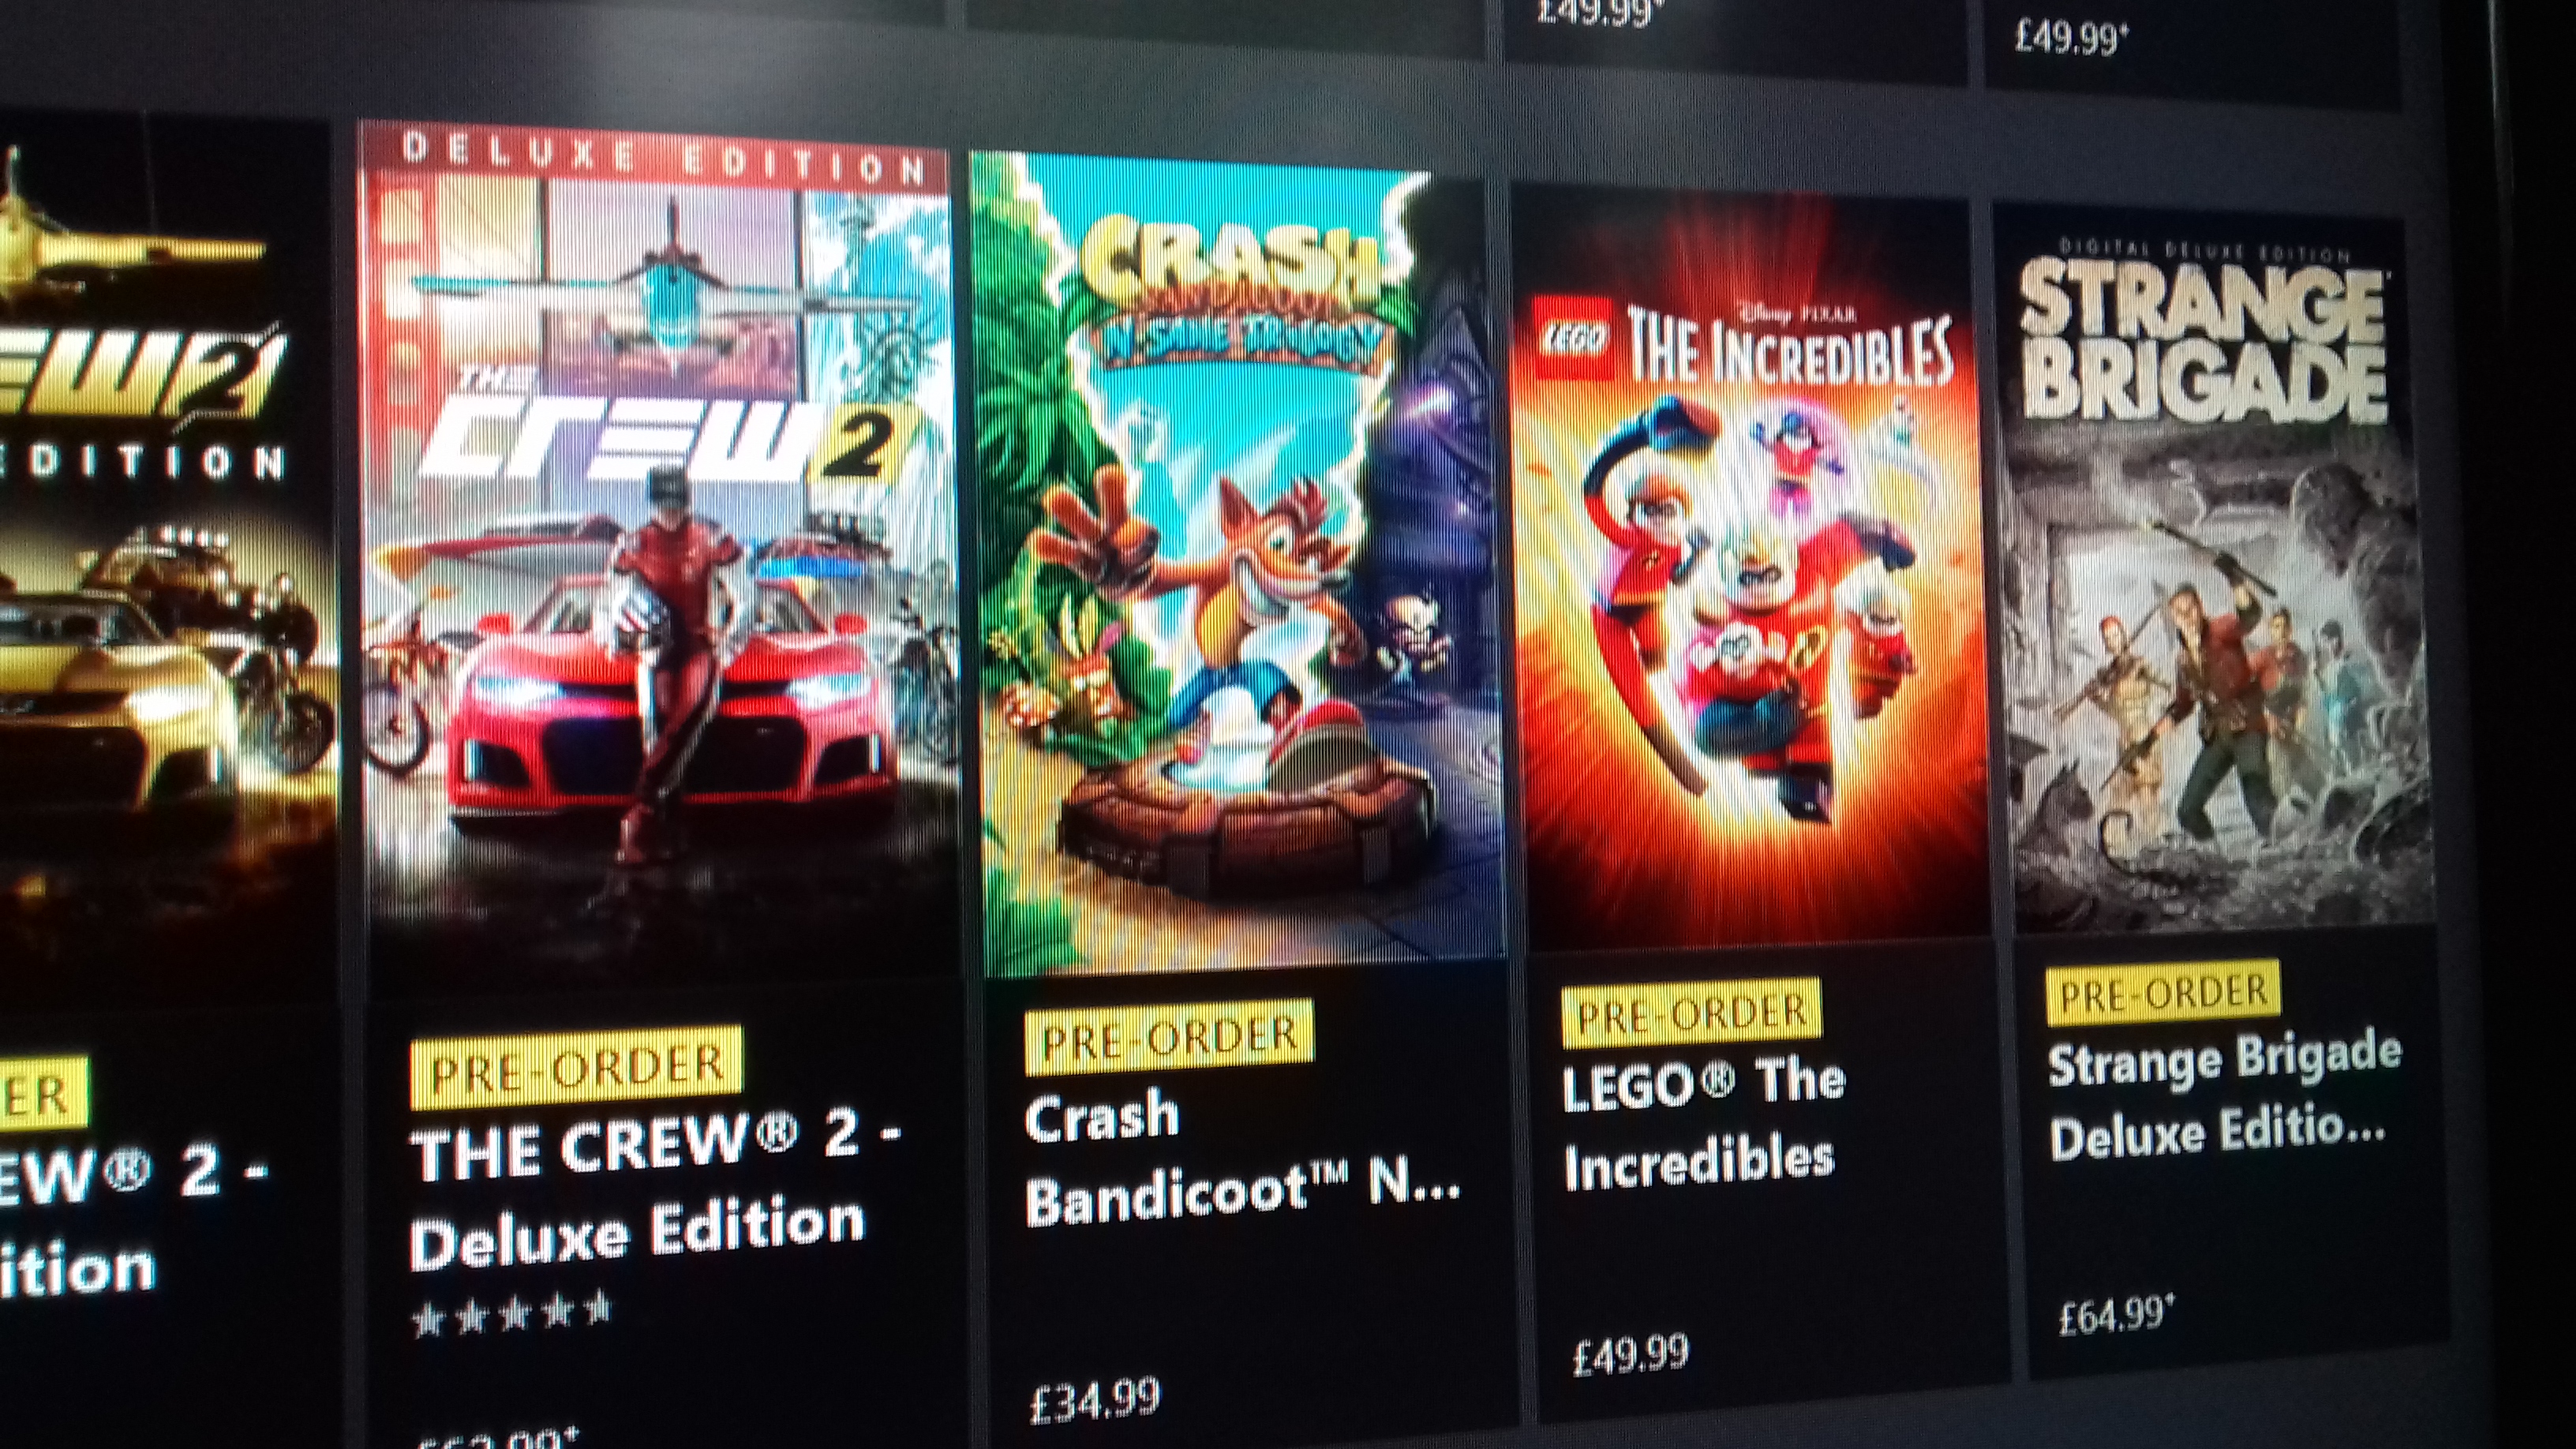The height and width of the screenshot is (1449, 2576).
Task: Click PRE-ORDER badge for Strange Brigade
Action: (2162, 992)
